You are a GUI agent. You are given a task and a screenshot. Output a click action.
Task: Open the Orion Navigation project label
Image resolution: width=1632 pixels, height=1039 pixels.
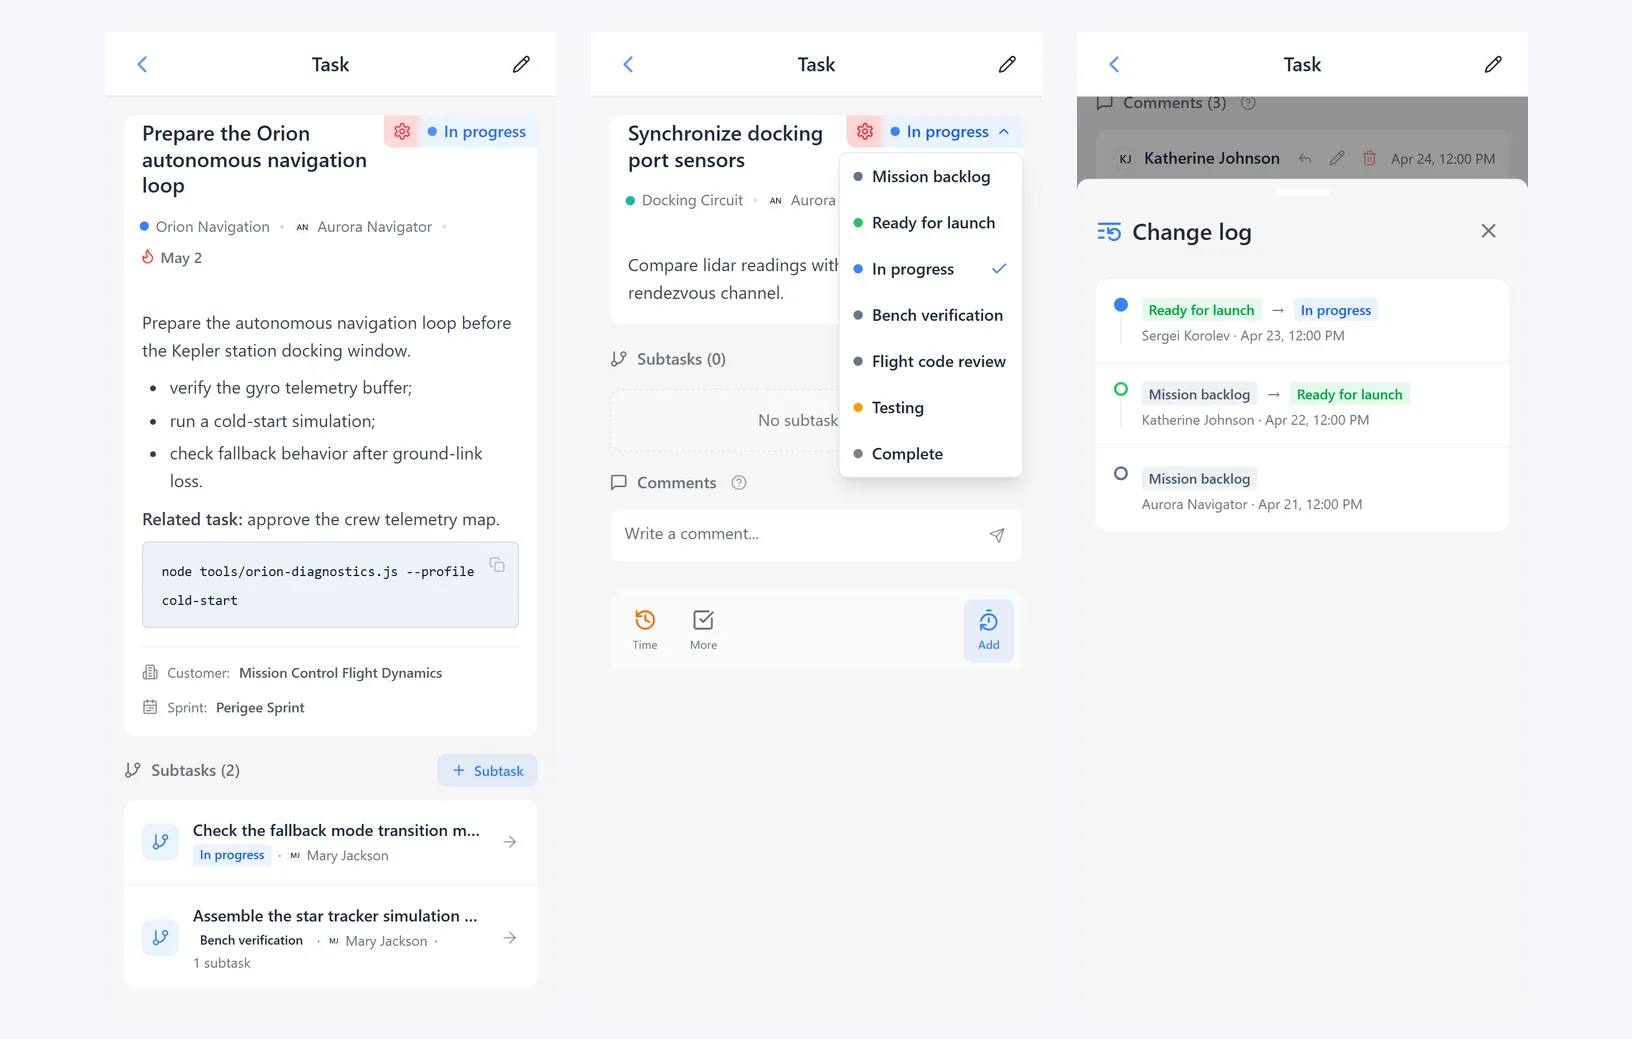point(205,227)
